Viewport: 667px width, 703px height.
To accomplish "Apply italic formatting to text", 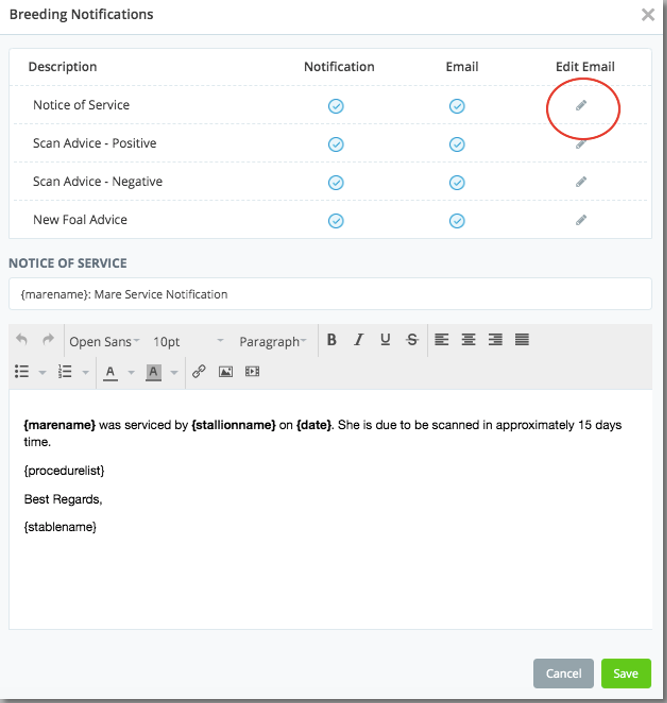I will coord(358,340).
